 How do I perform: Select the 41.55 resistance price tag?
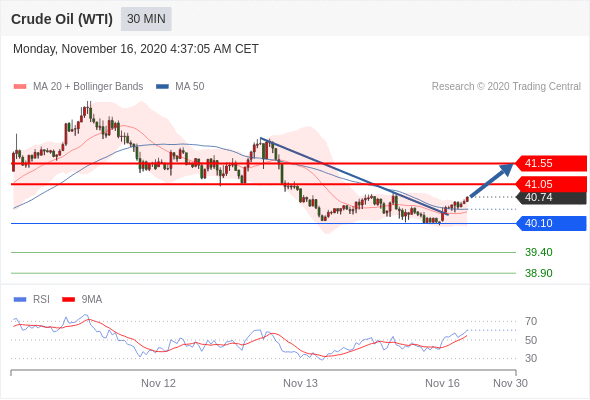pos(551,163)
